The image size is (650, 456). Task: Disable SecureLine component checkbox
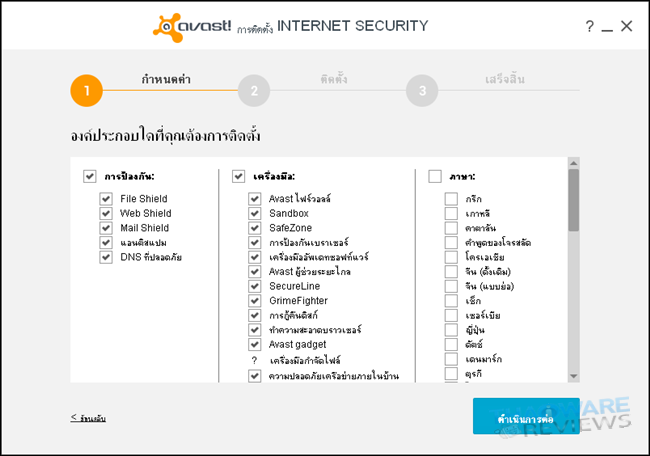[x=255, y=286]
